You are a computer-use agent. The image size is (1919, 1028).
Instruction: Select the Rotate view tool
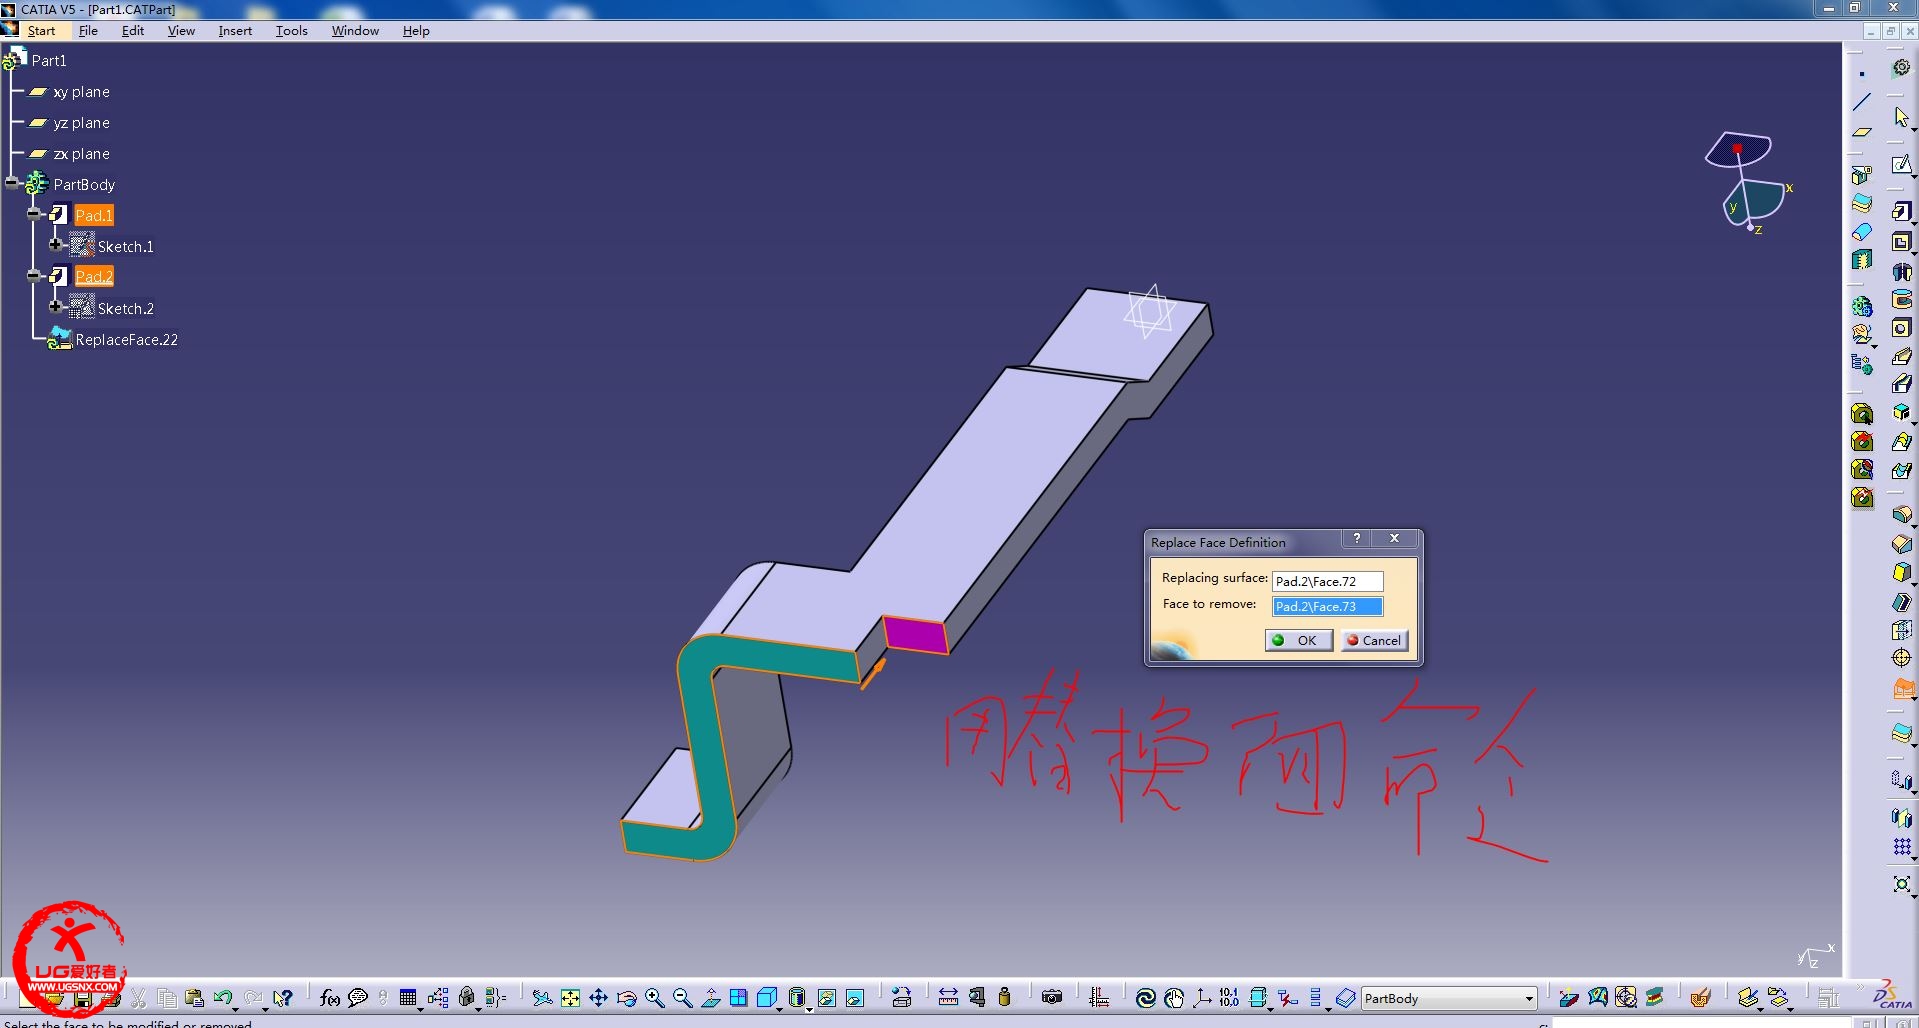(x=626, y=997)
